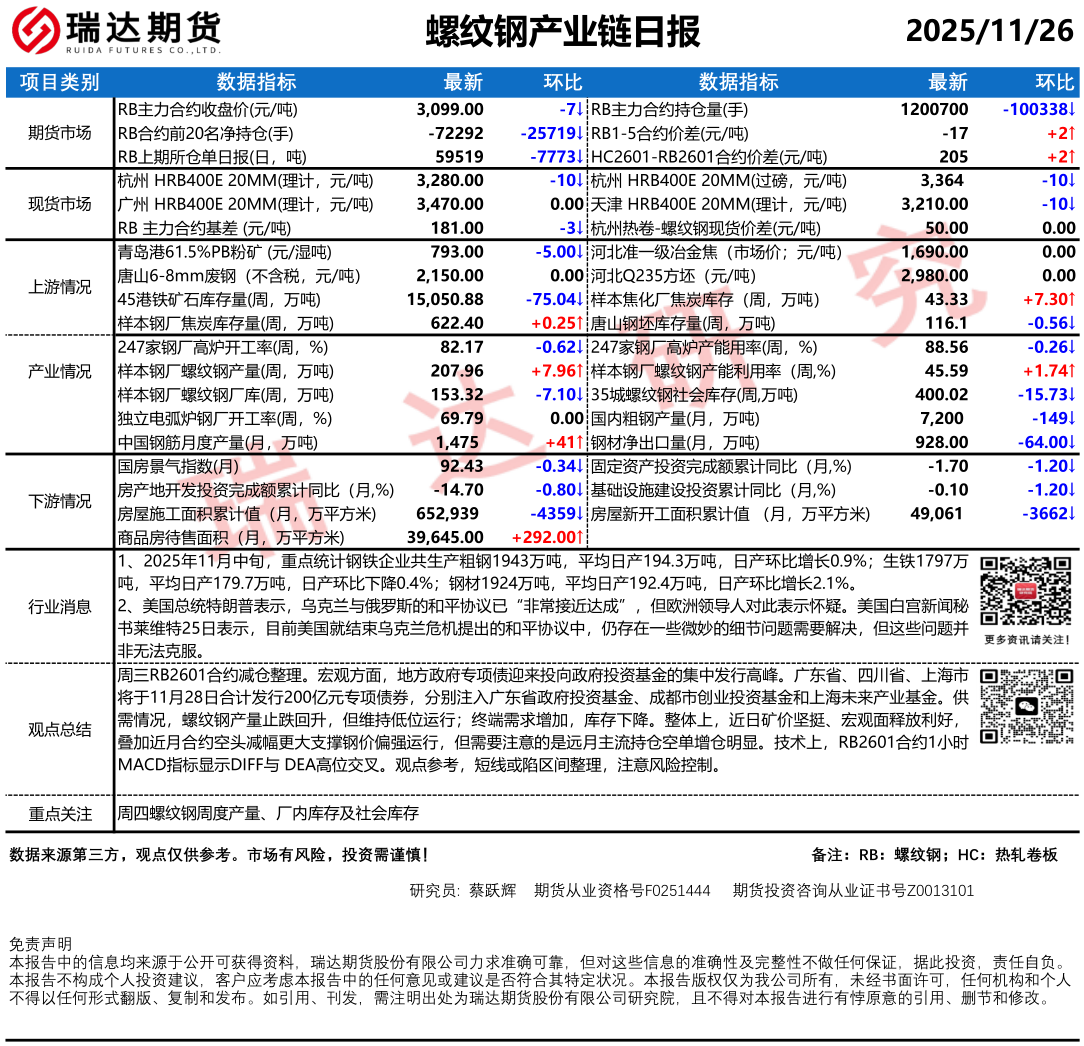This screenshot has width=1084, height=1046.
Task: Click the 重点关注 row label
Action: (59, 814)
